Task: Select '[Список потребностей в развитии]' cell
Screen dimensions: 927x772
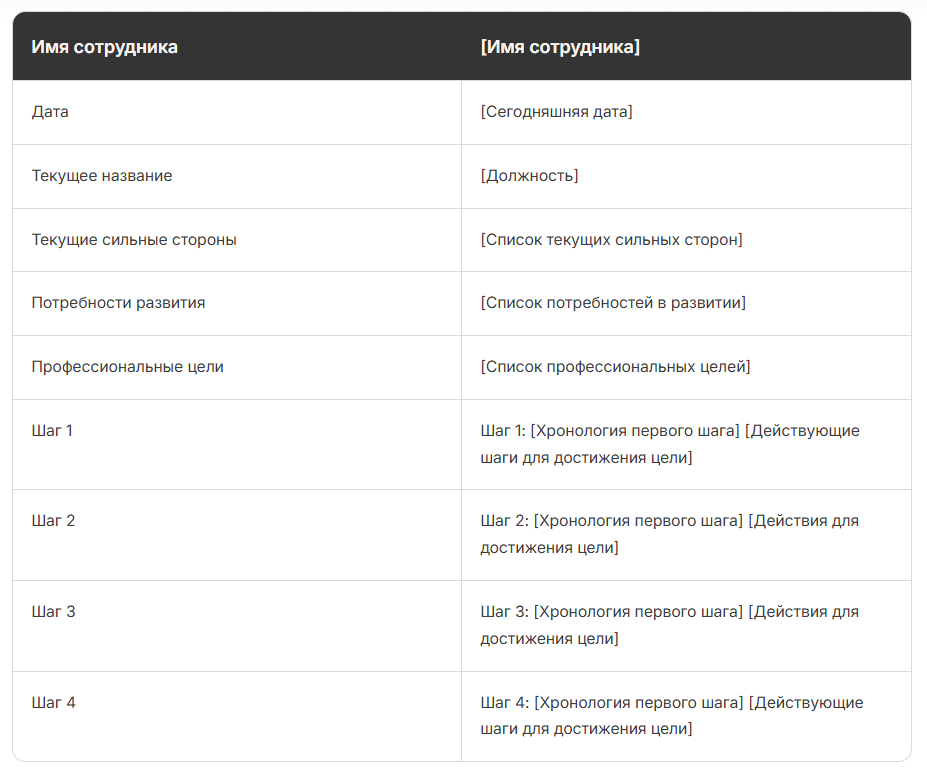Action: click(x=613, y=303)
